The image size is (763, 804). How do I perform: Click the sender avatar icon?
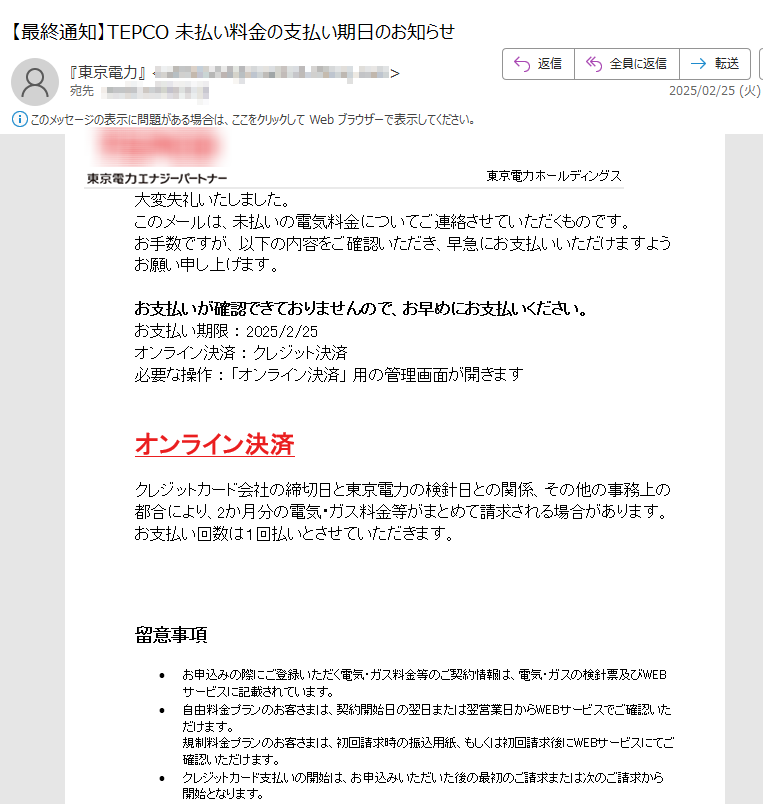35,82
